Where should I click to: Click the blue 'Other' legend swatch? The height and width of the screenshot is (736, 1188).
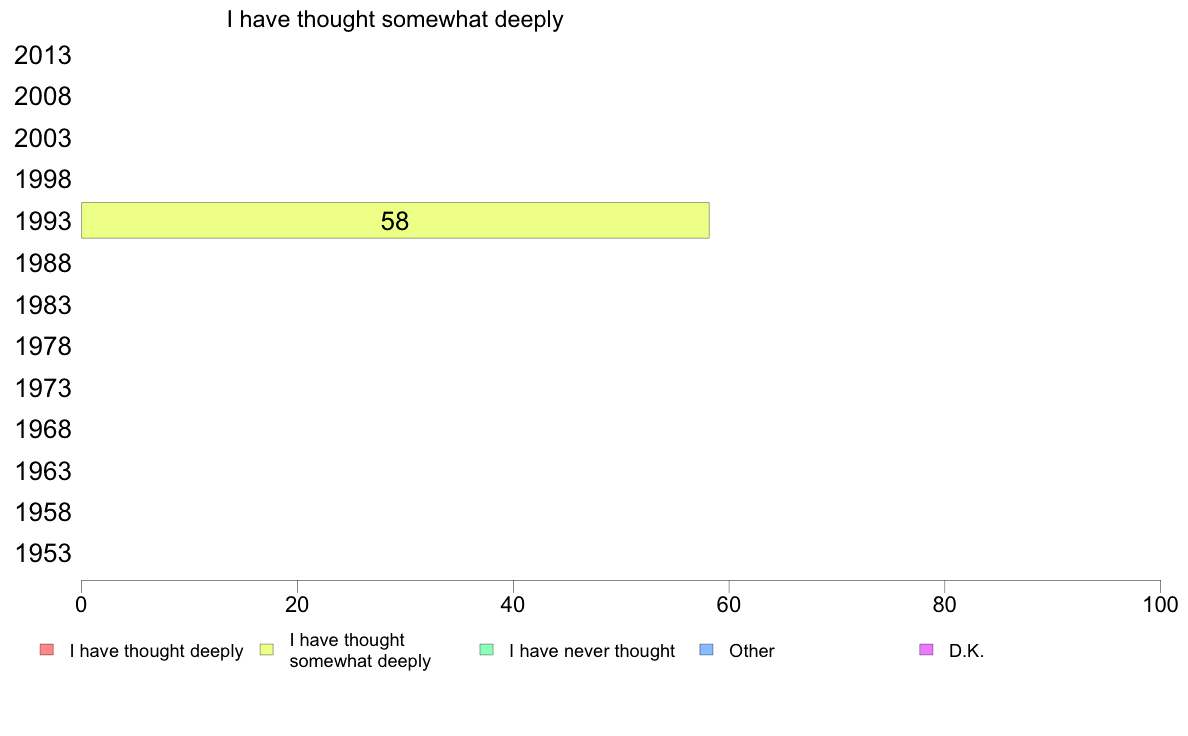[706, 650]
